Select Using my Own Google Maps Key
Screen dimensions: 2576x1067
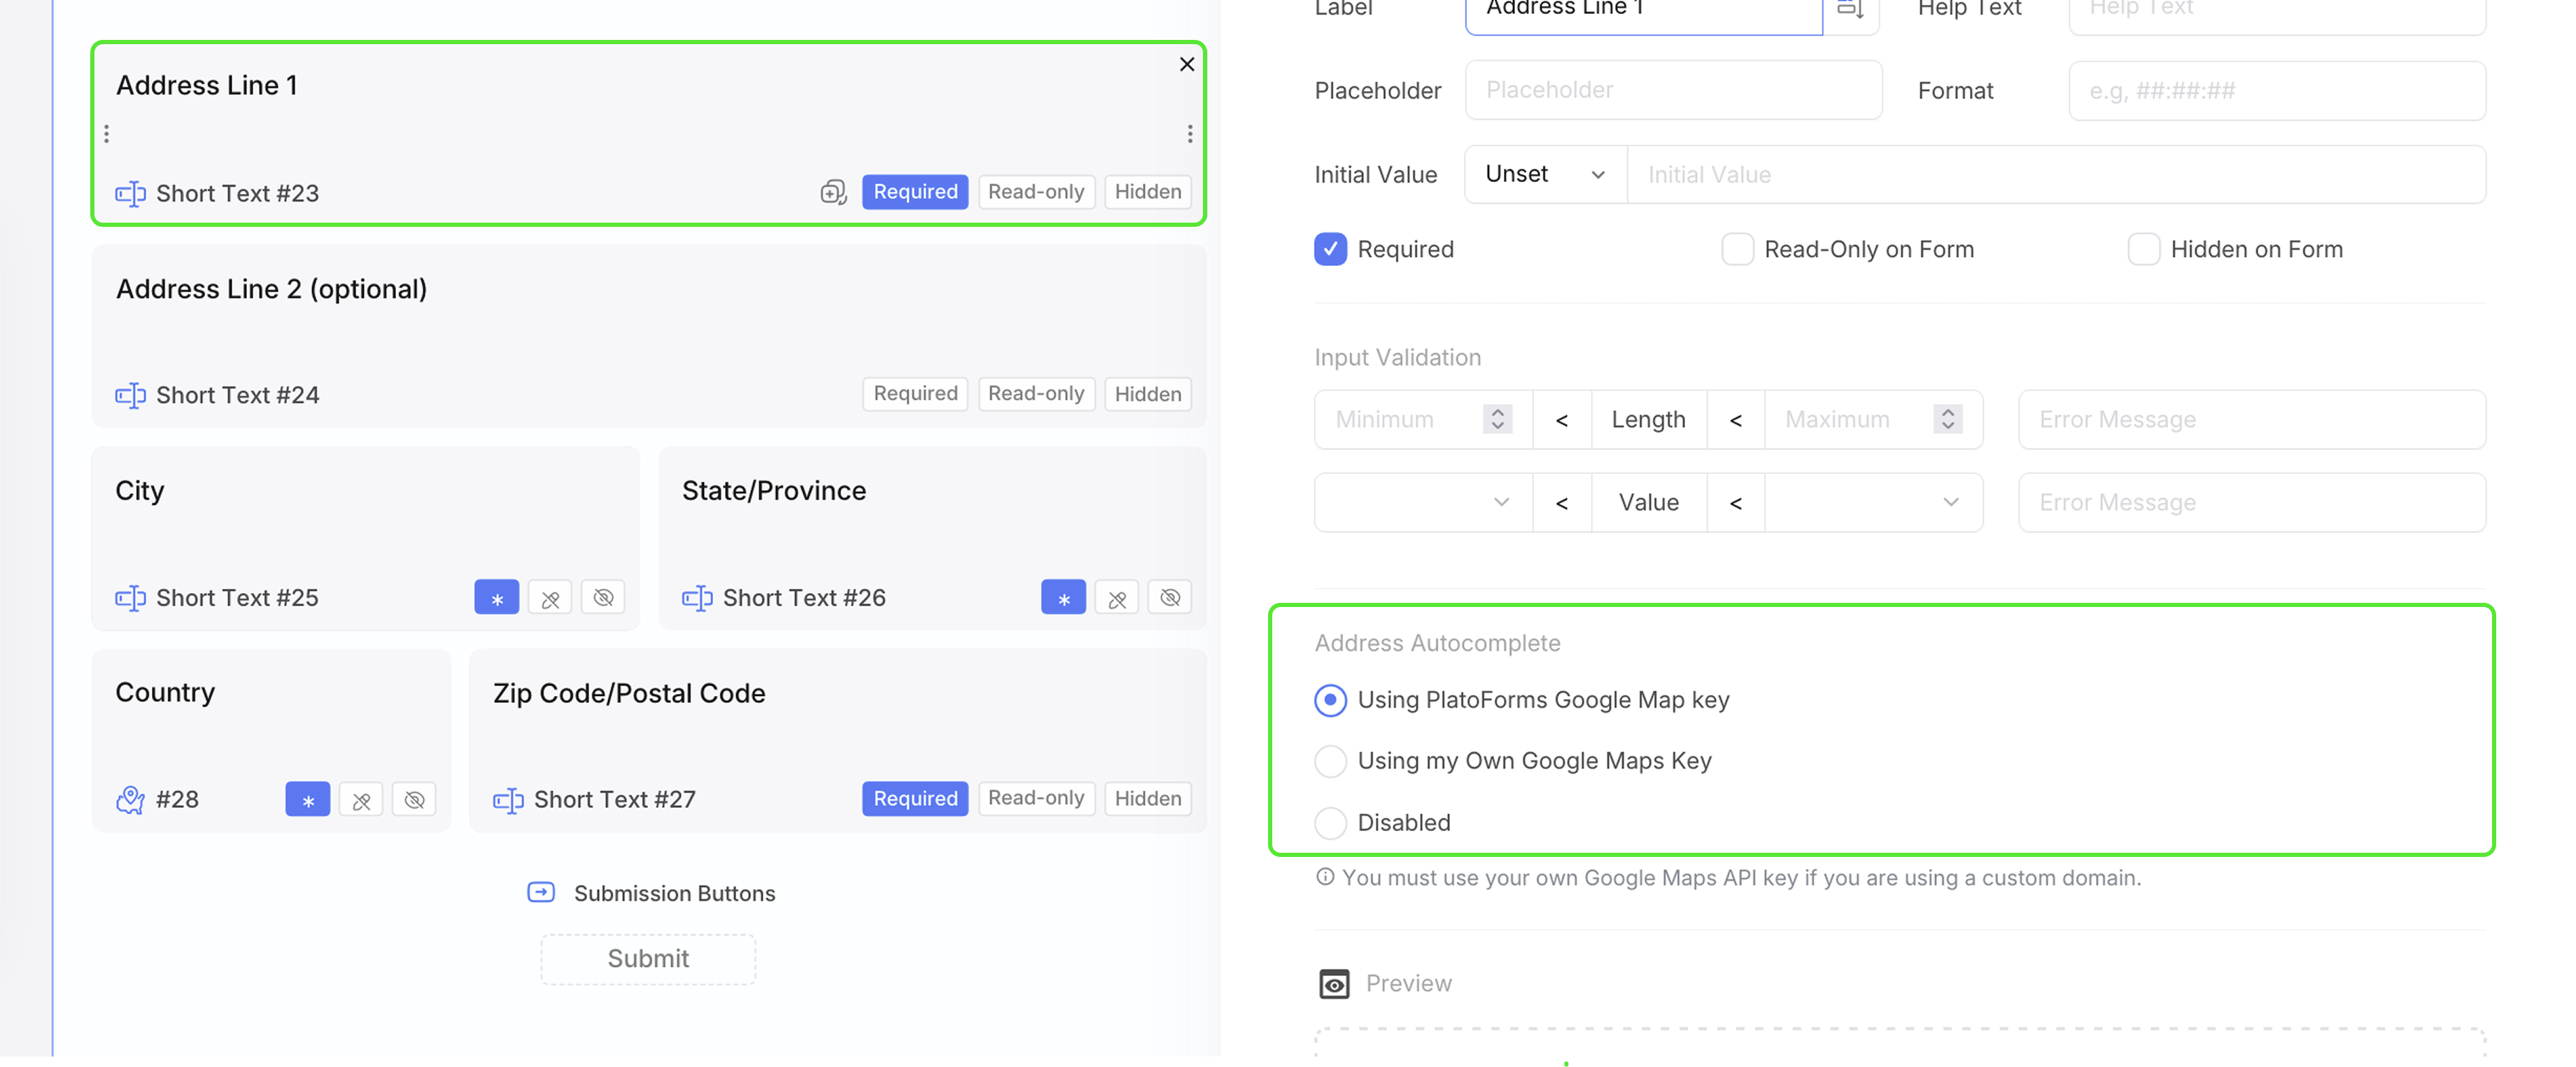pos(1330,761)
